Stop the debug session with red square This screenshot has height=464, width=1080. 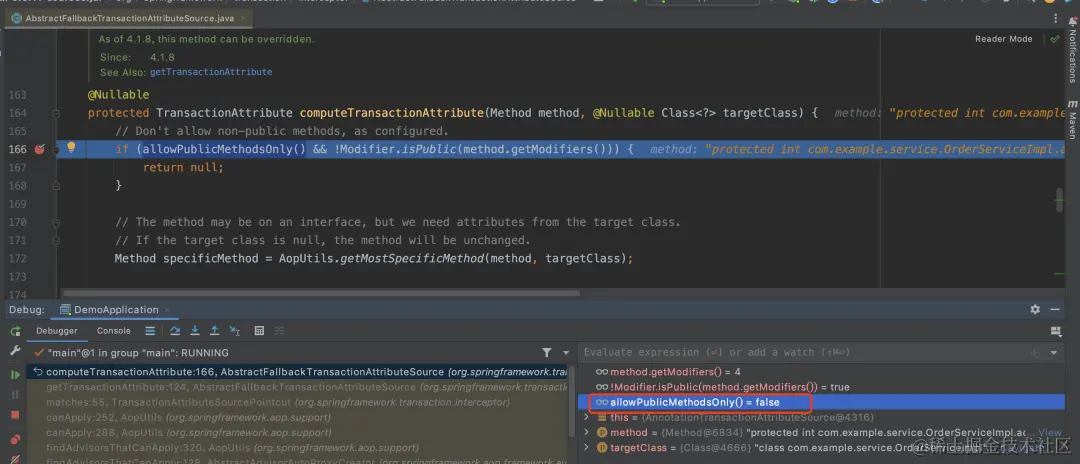click(15, 414)
